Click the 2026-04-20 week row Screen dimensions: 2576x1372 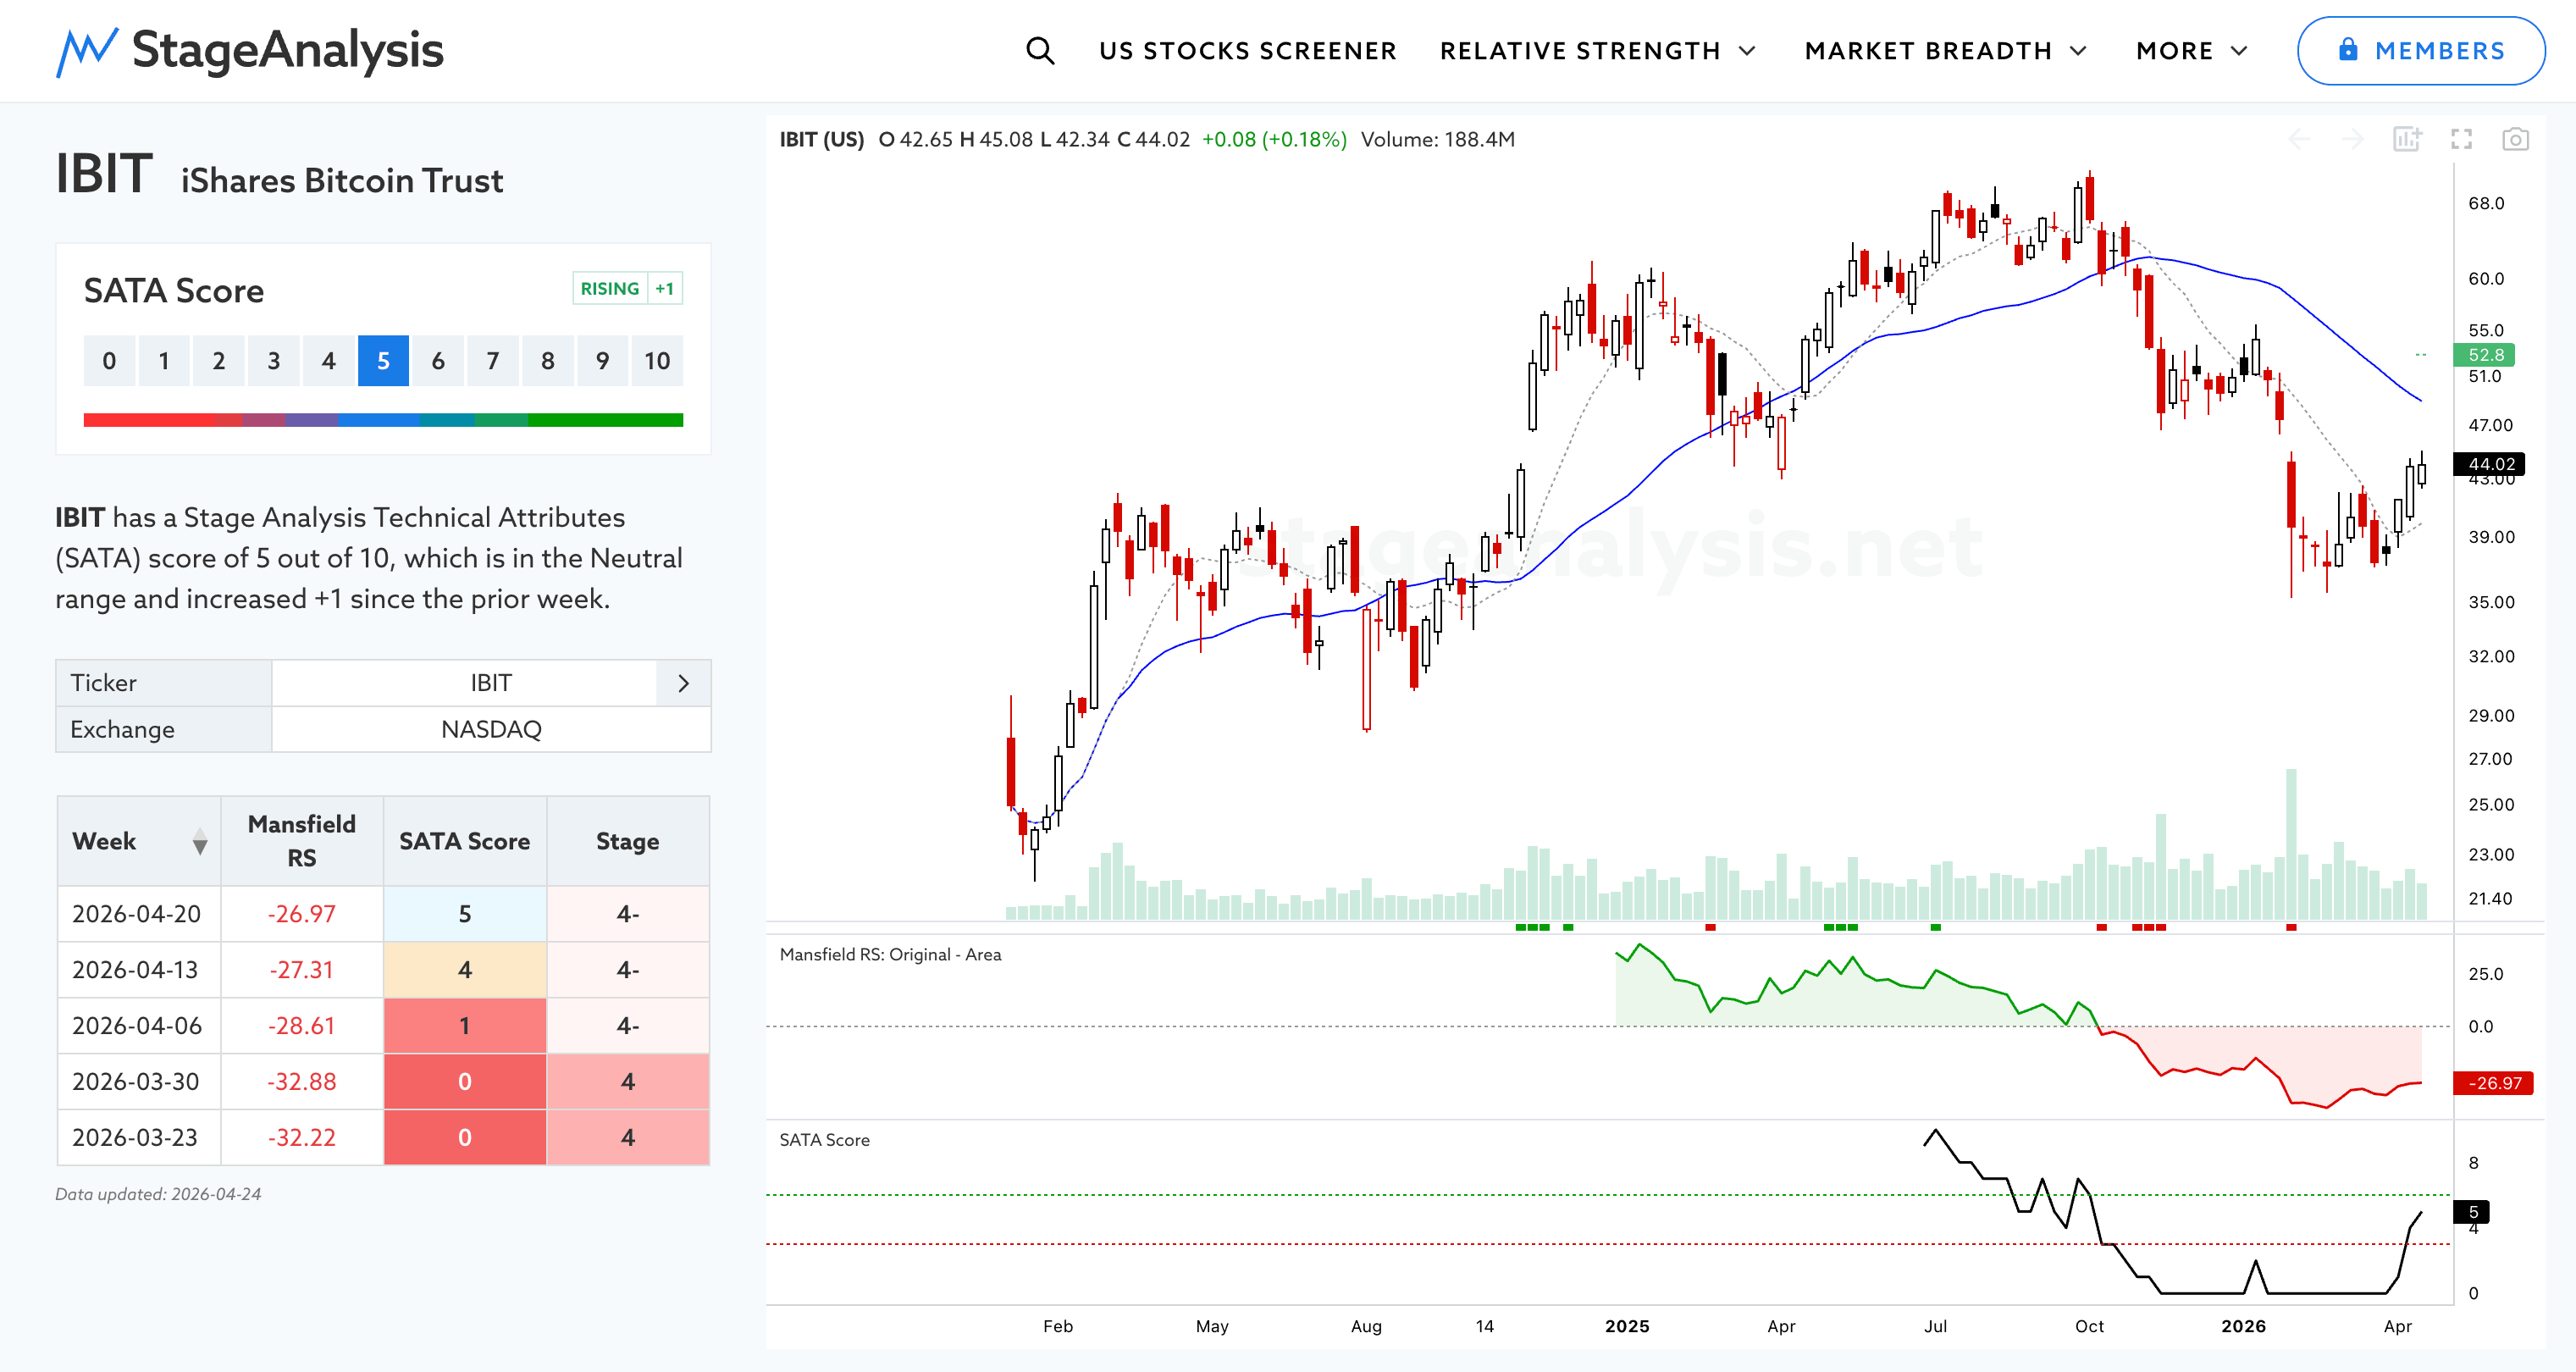[x=137, y=914]
